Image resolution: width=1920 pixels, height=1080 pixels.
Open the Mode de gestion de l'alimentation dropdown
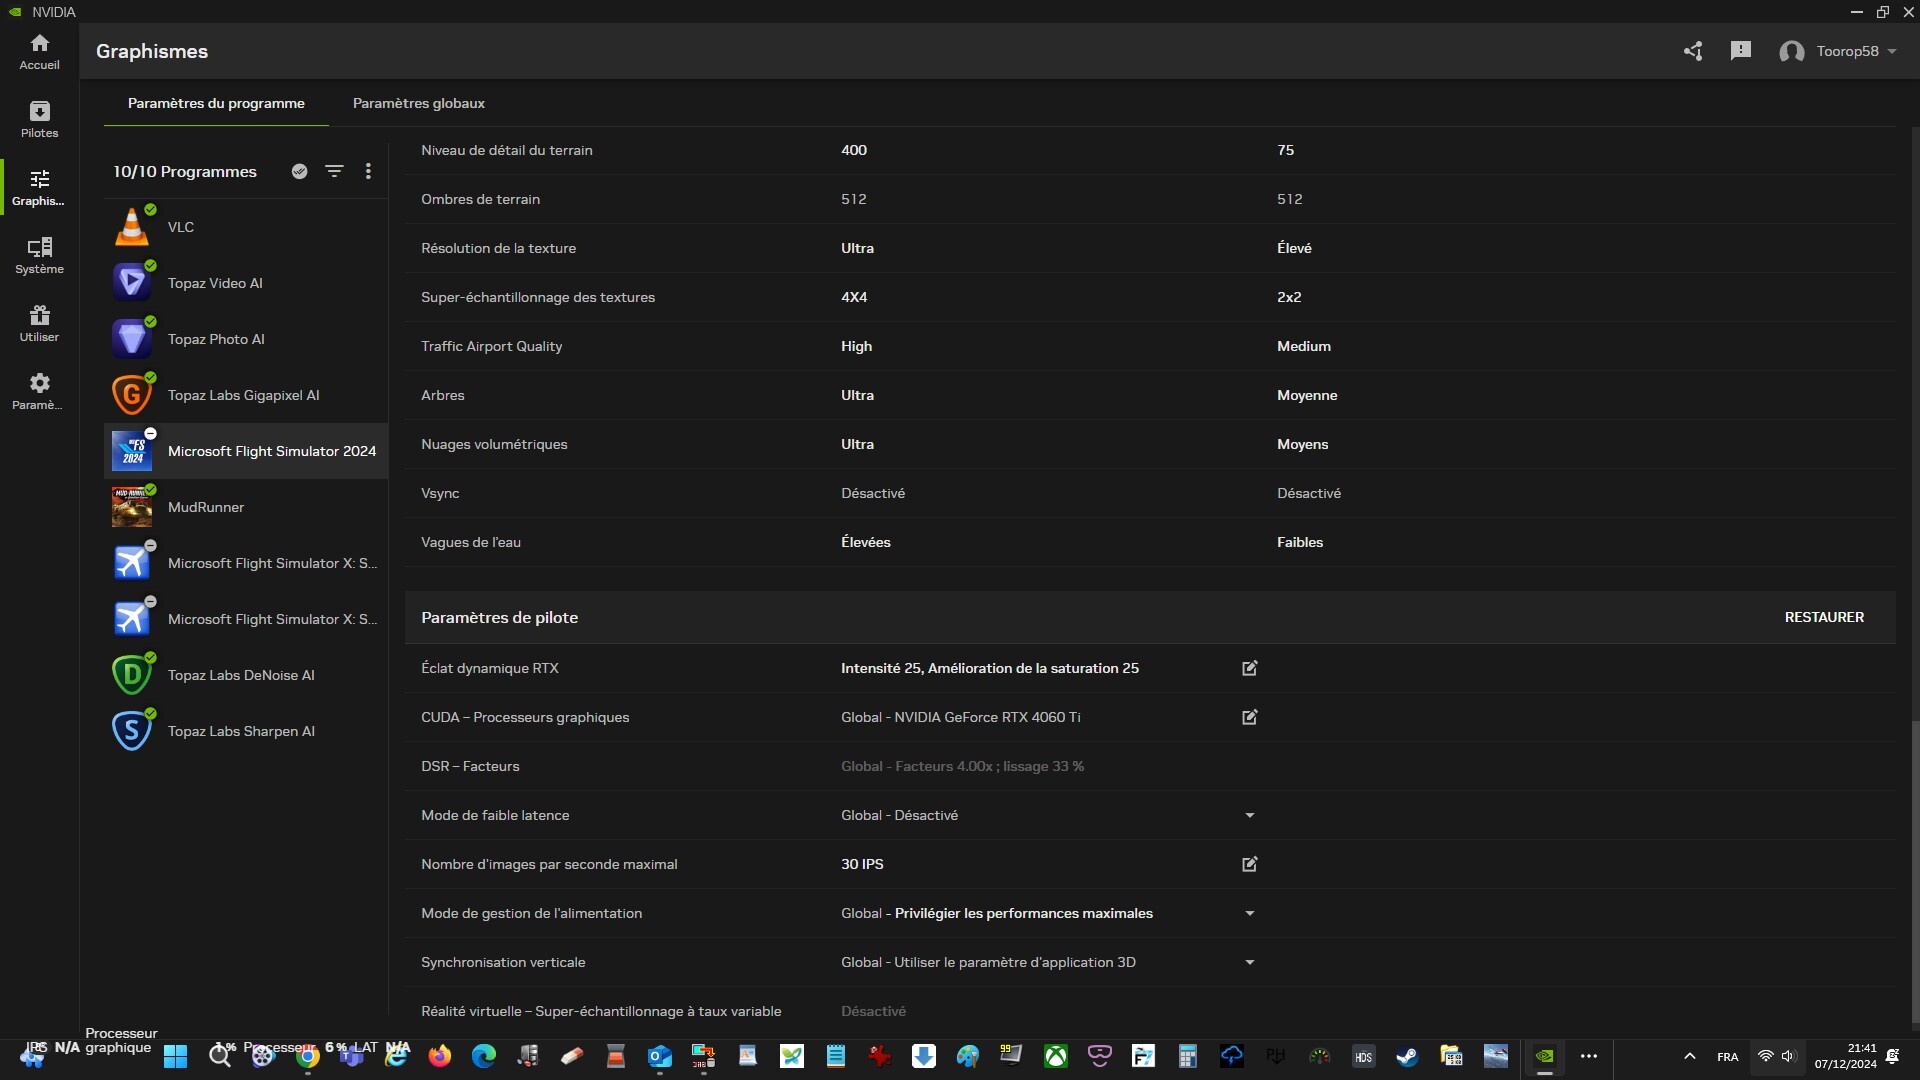1249,913
